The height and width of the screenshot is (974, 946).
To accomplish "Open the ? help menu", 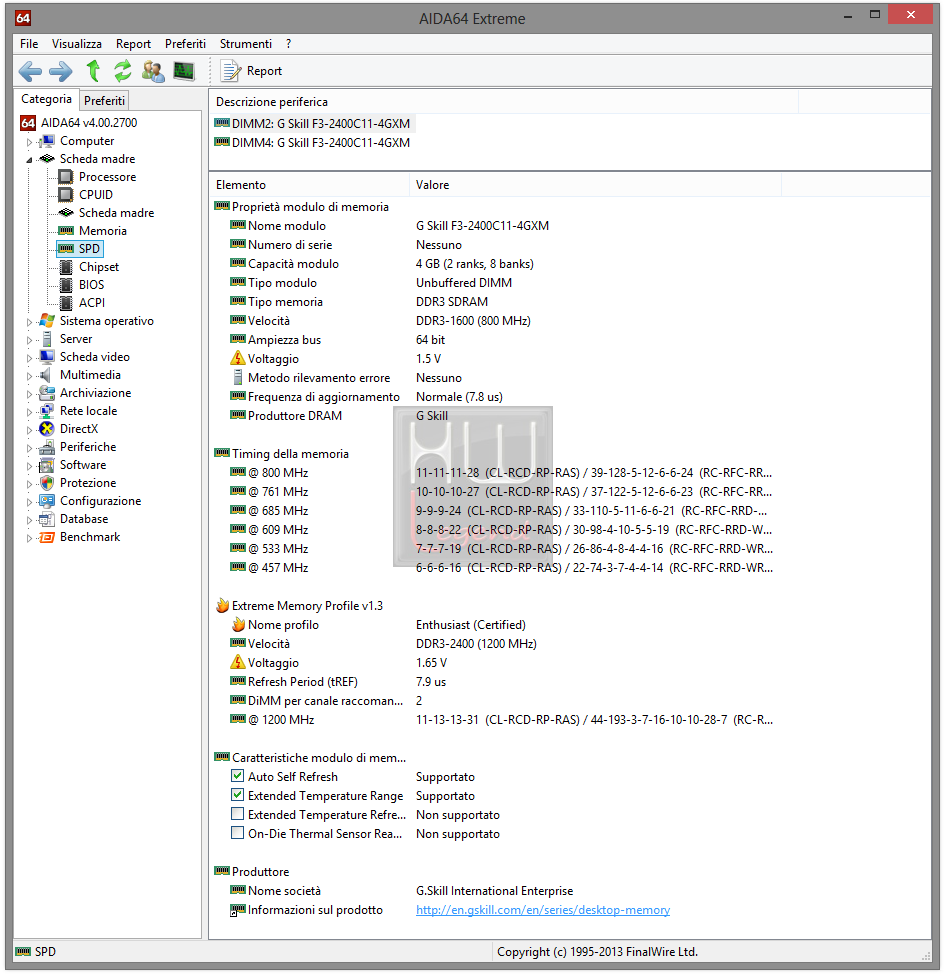I will (x=288, y=44).
